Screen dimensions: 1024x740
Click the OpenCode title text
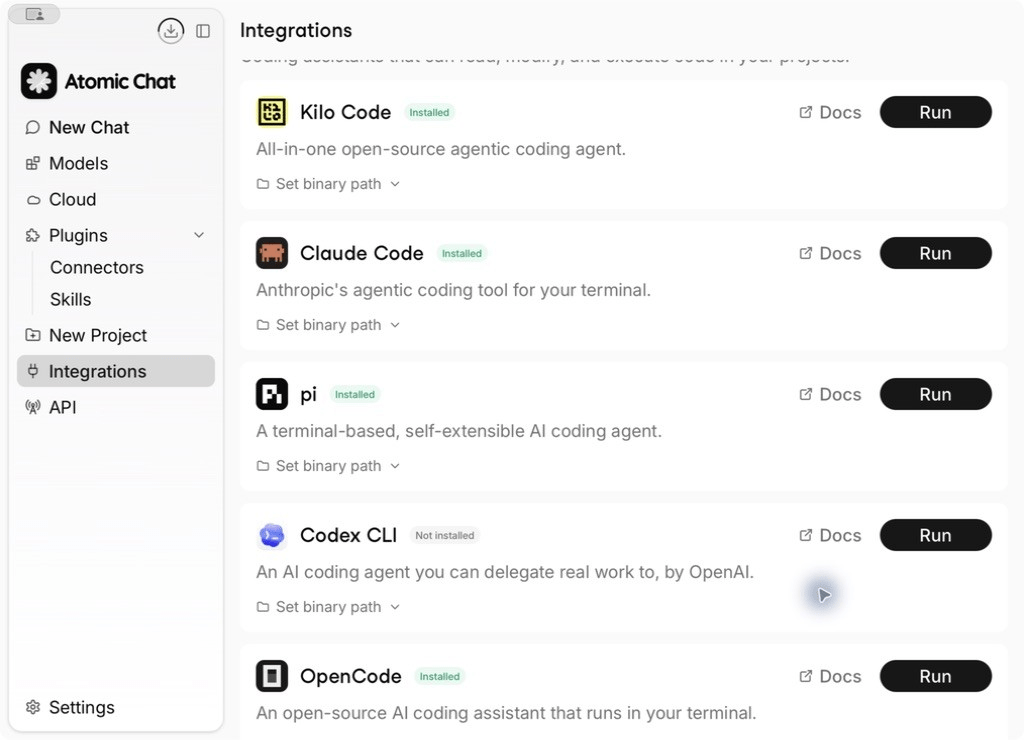click(x=351, y=677)
